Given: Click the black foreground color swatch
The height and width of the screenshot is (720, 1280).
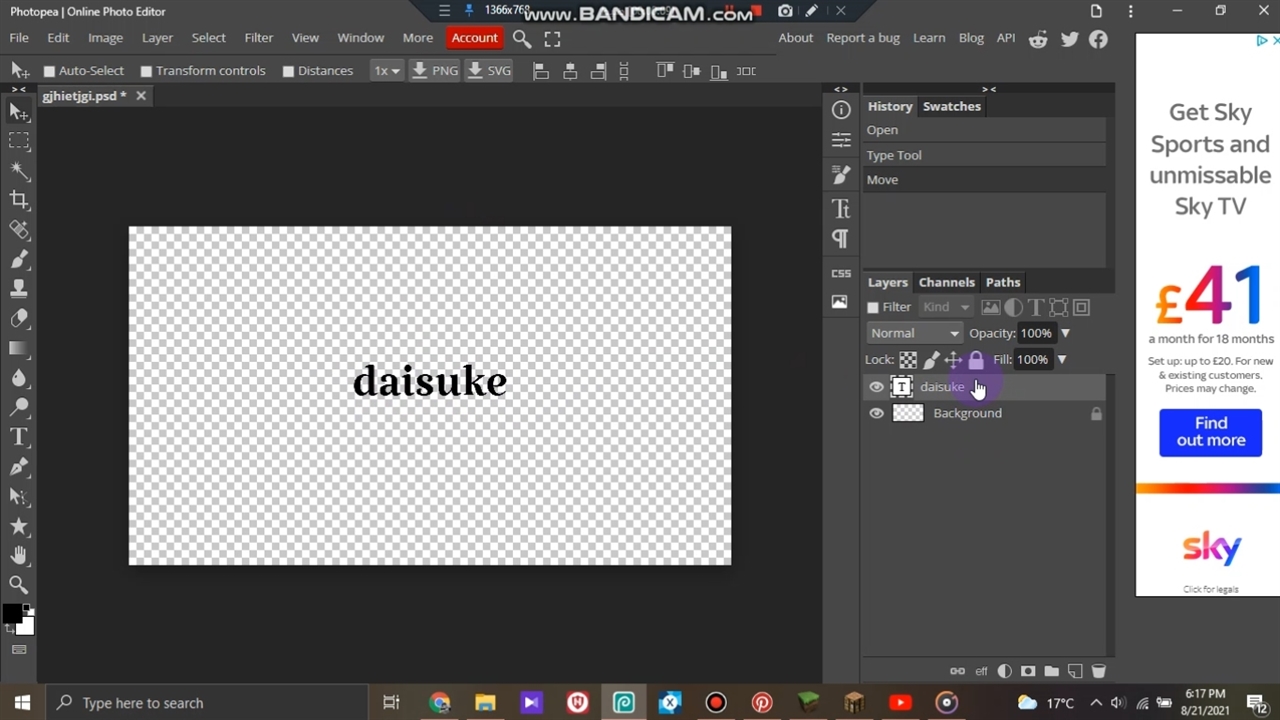Looking at the screenshot, I should [x=12, y=614].
